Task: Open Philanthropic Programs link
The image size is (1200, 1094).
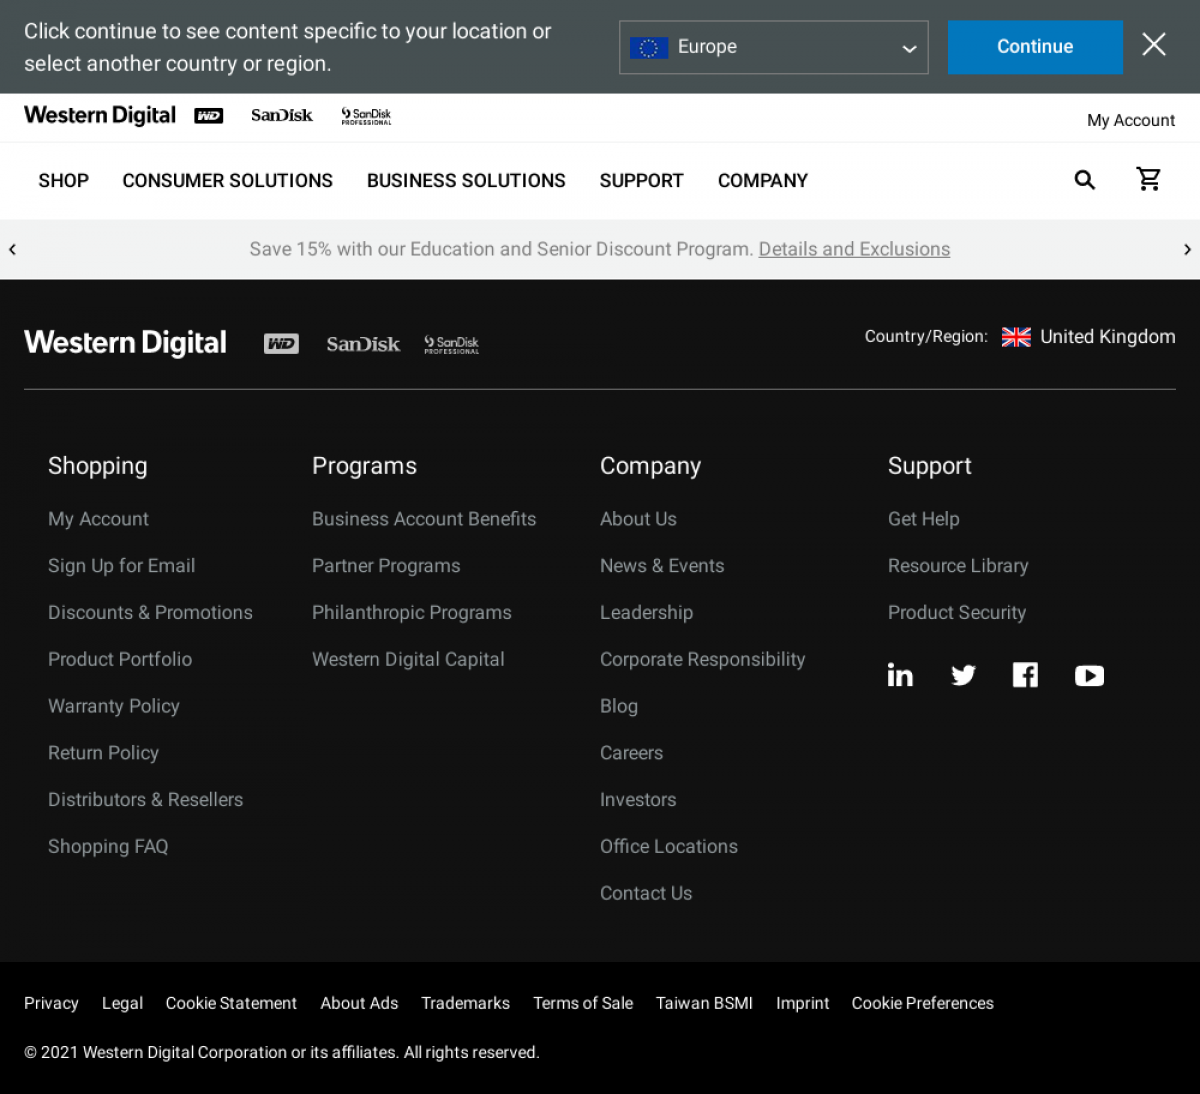Action: (x=412, y=613)
